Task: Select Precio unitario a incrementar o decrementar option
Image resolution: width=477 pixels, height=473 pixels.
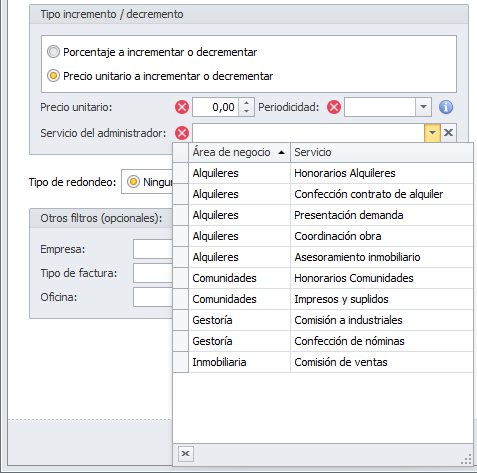Action: (53, 76)
